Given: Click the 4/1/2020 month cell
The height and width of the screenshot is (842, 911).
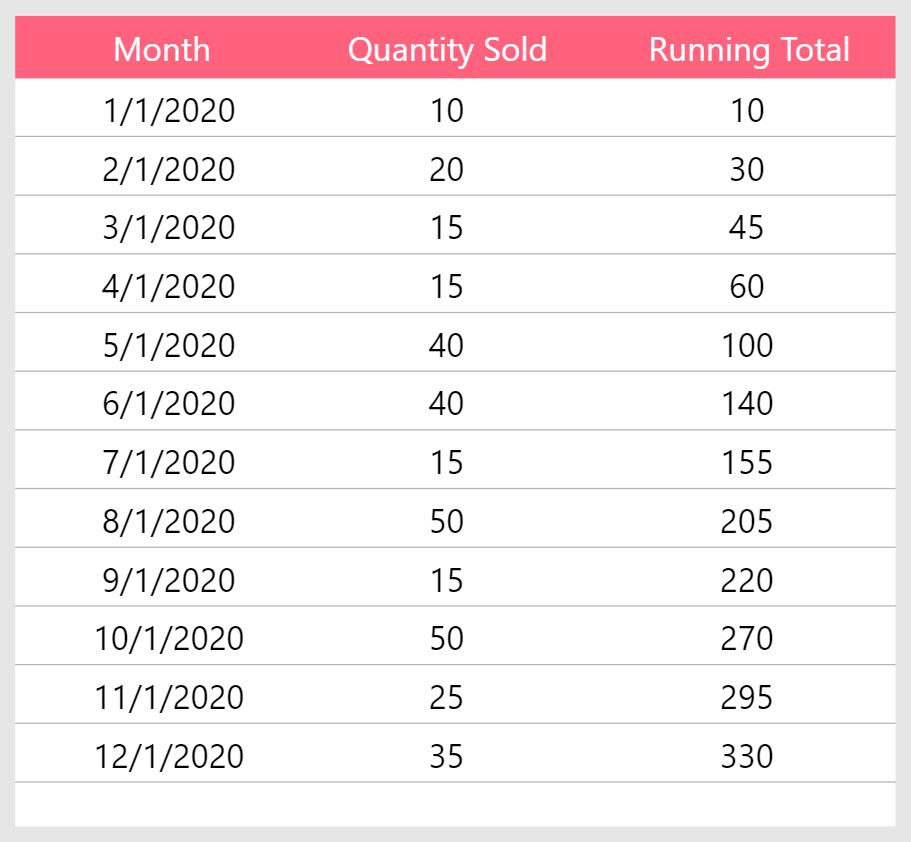Looking at the screenshot, I should tap(168, 286).
